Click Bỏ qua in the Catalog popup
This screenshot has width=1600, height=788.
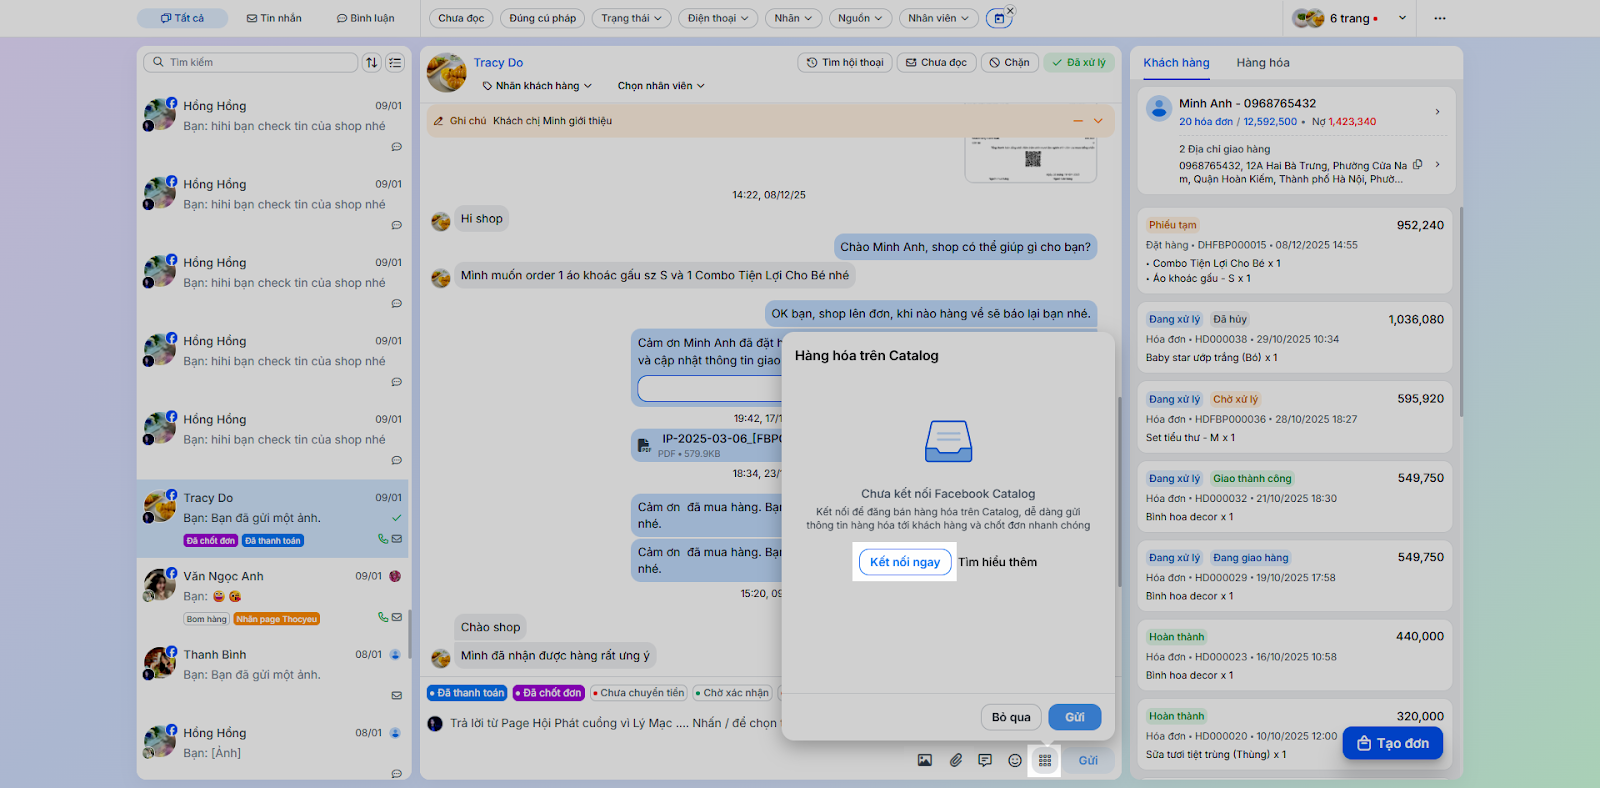point(1011,717)
